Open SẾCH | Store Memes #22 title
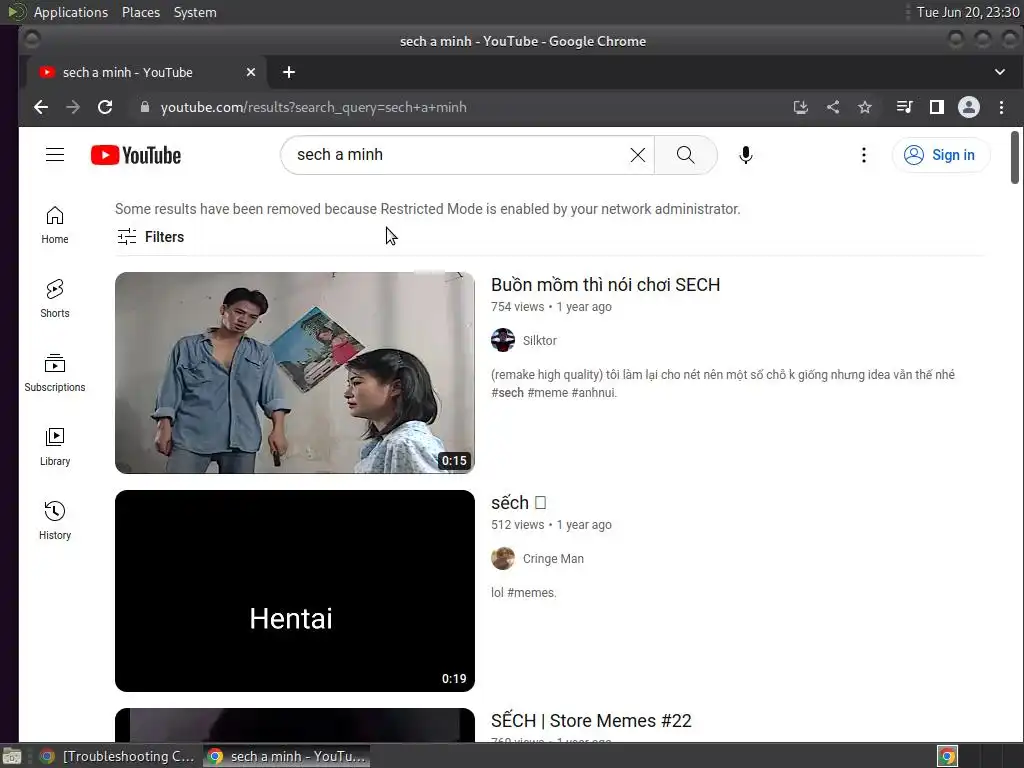Viewport: 1024px width, 768px height. tap(591, 720)
